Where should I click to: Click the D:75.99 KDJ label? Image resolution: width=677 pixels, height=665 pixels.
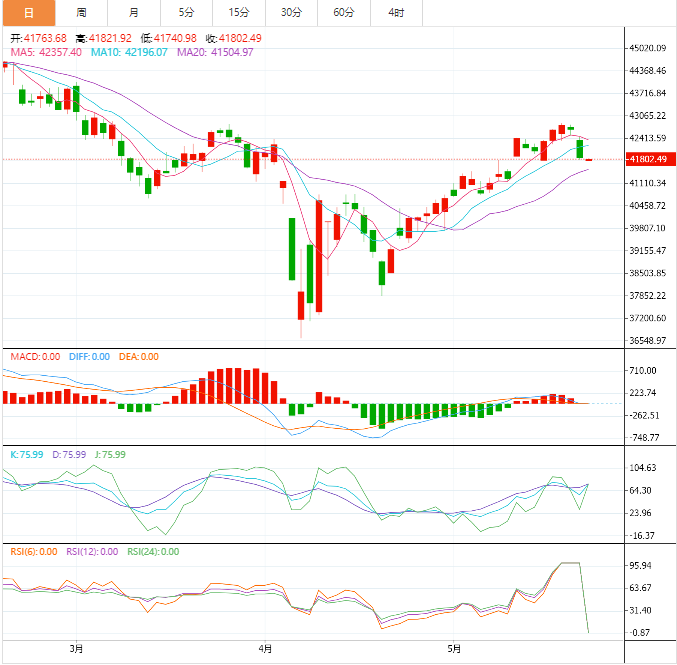tap(69, 455)
